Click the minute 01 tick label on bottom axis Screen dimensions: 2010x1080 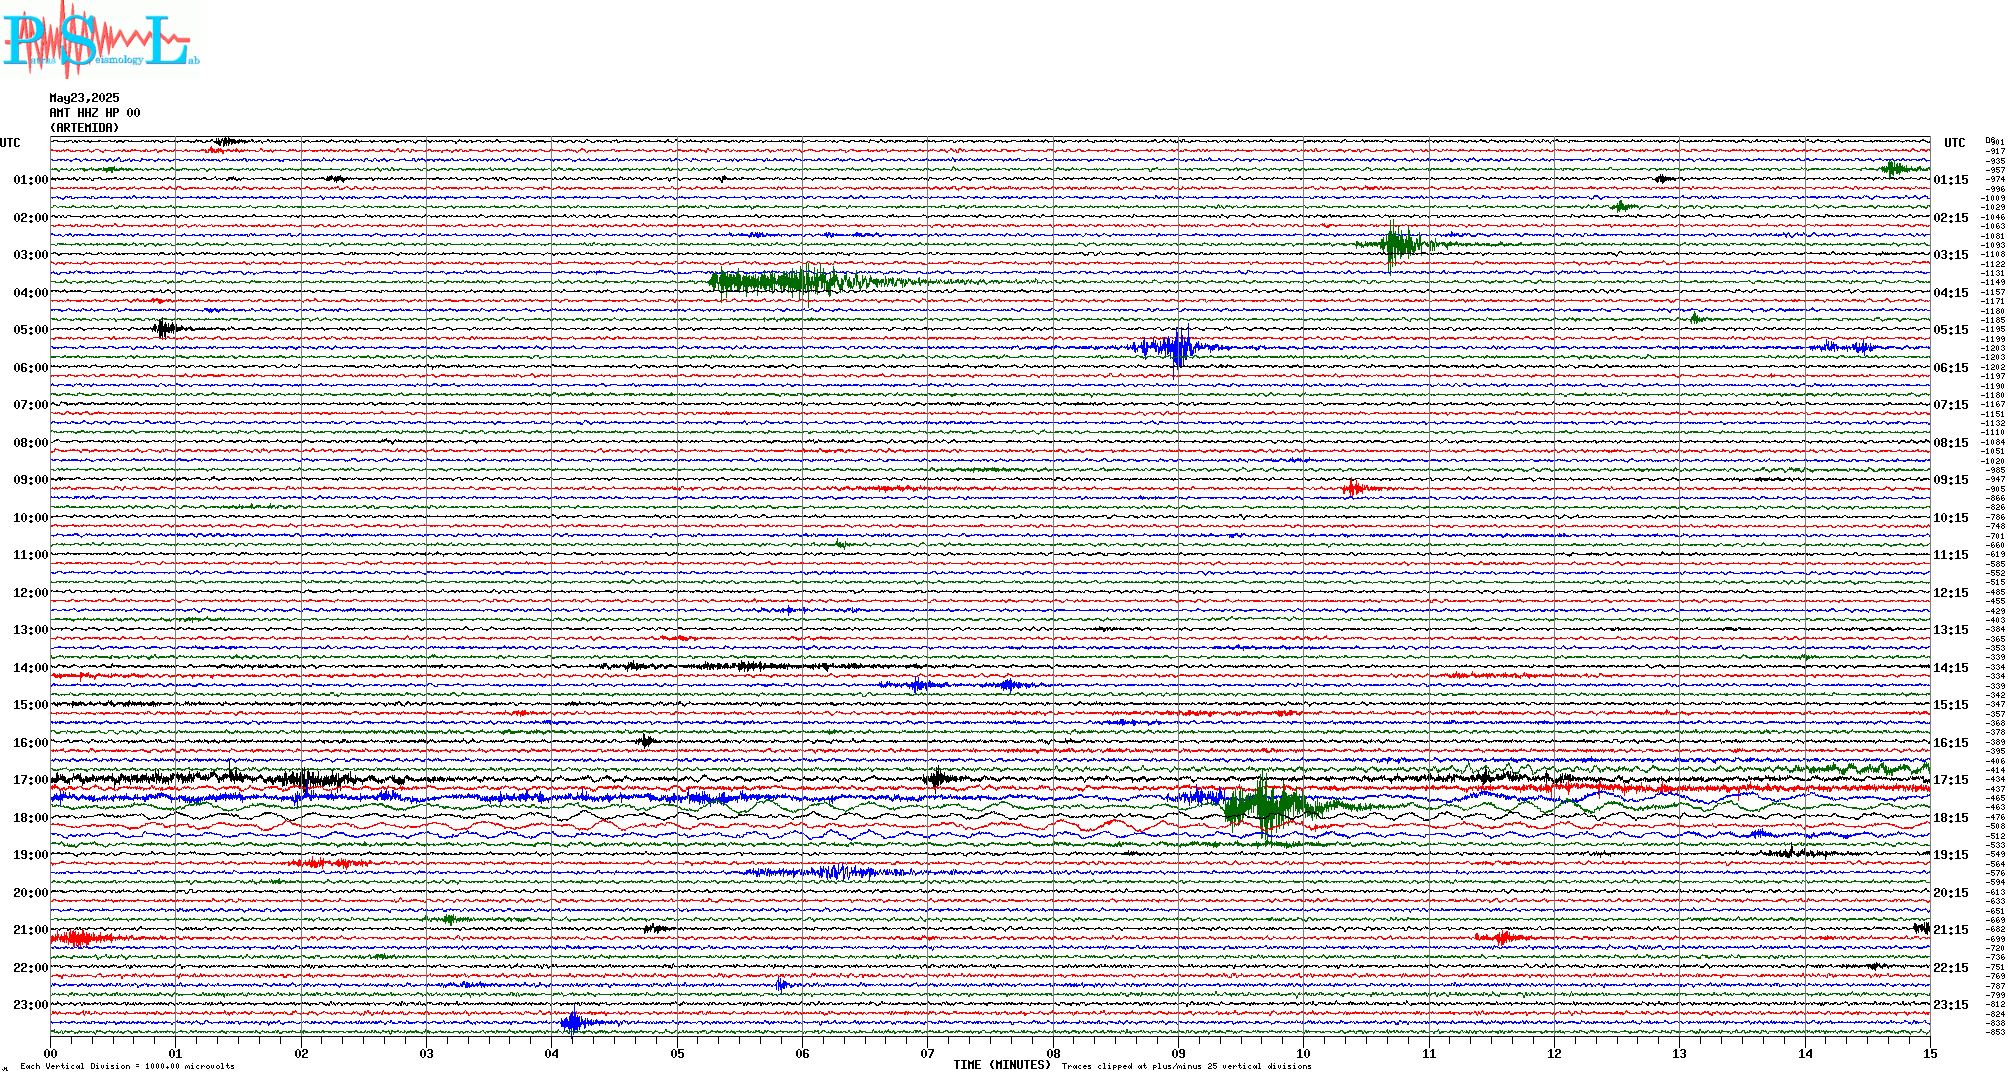[175, 1053]
